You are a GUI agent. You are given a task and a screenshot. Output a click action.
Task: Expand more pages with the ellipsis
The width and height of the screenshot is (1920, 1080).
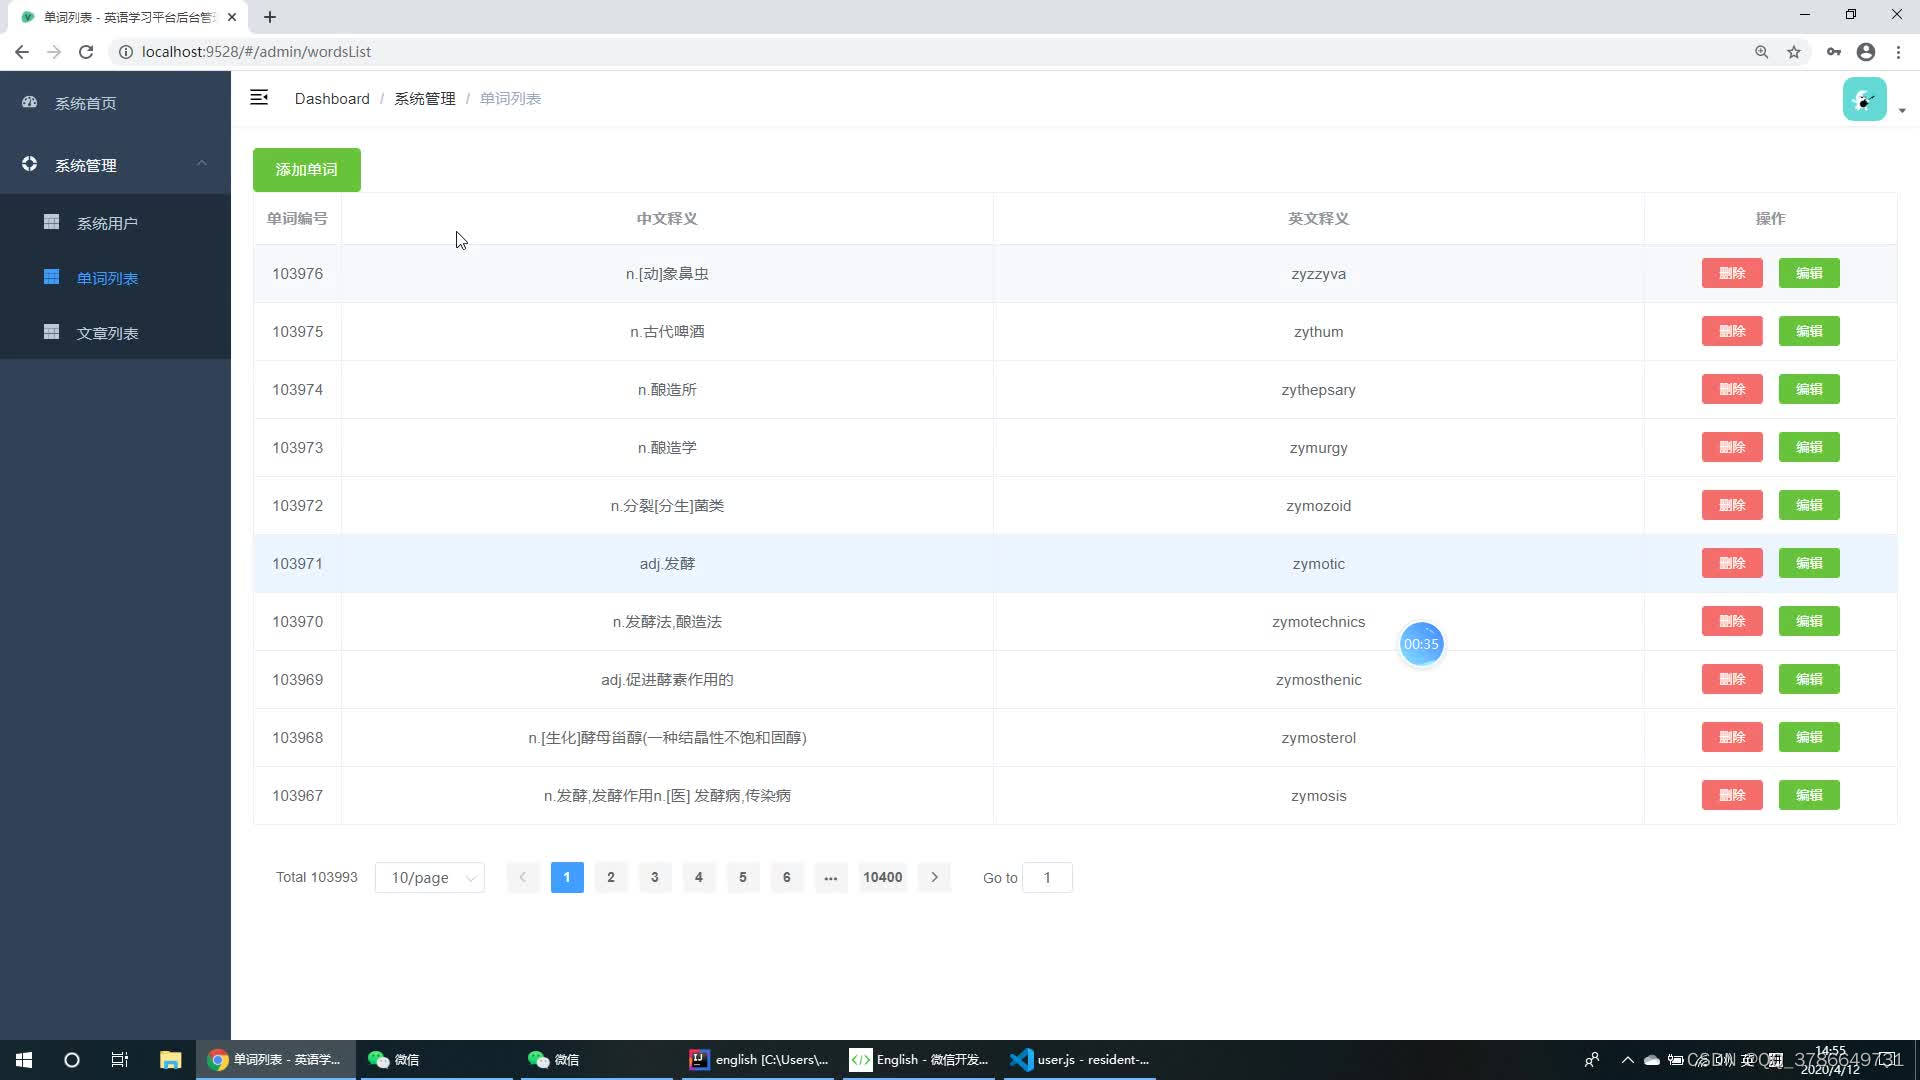tap(830, 877)
